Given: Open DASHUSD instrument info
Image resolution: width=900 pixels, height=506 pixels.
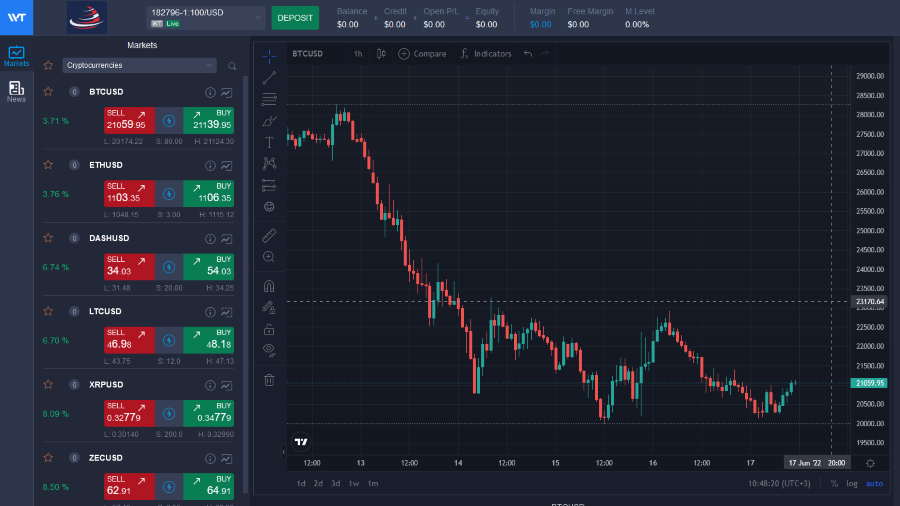Looking at the screenshot, I should pyautogui.click(x=210, y=239).
